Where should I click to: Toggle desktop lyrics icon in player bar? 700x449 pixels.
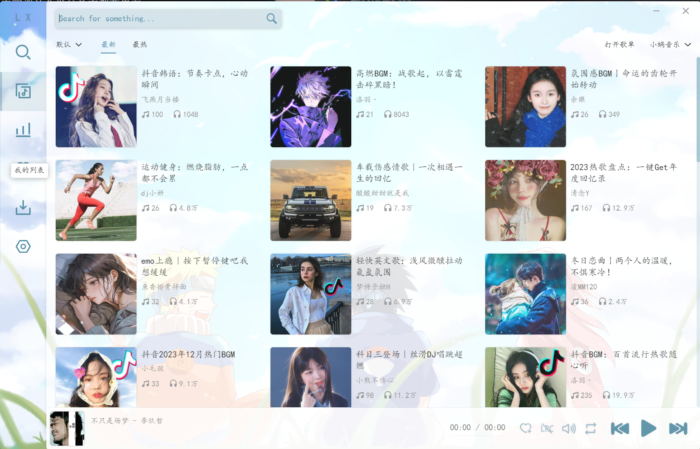pos(547,428)
